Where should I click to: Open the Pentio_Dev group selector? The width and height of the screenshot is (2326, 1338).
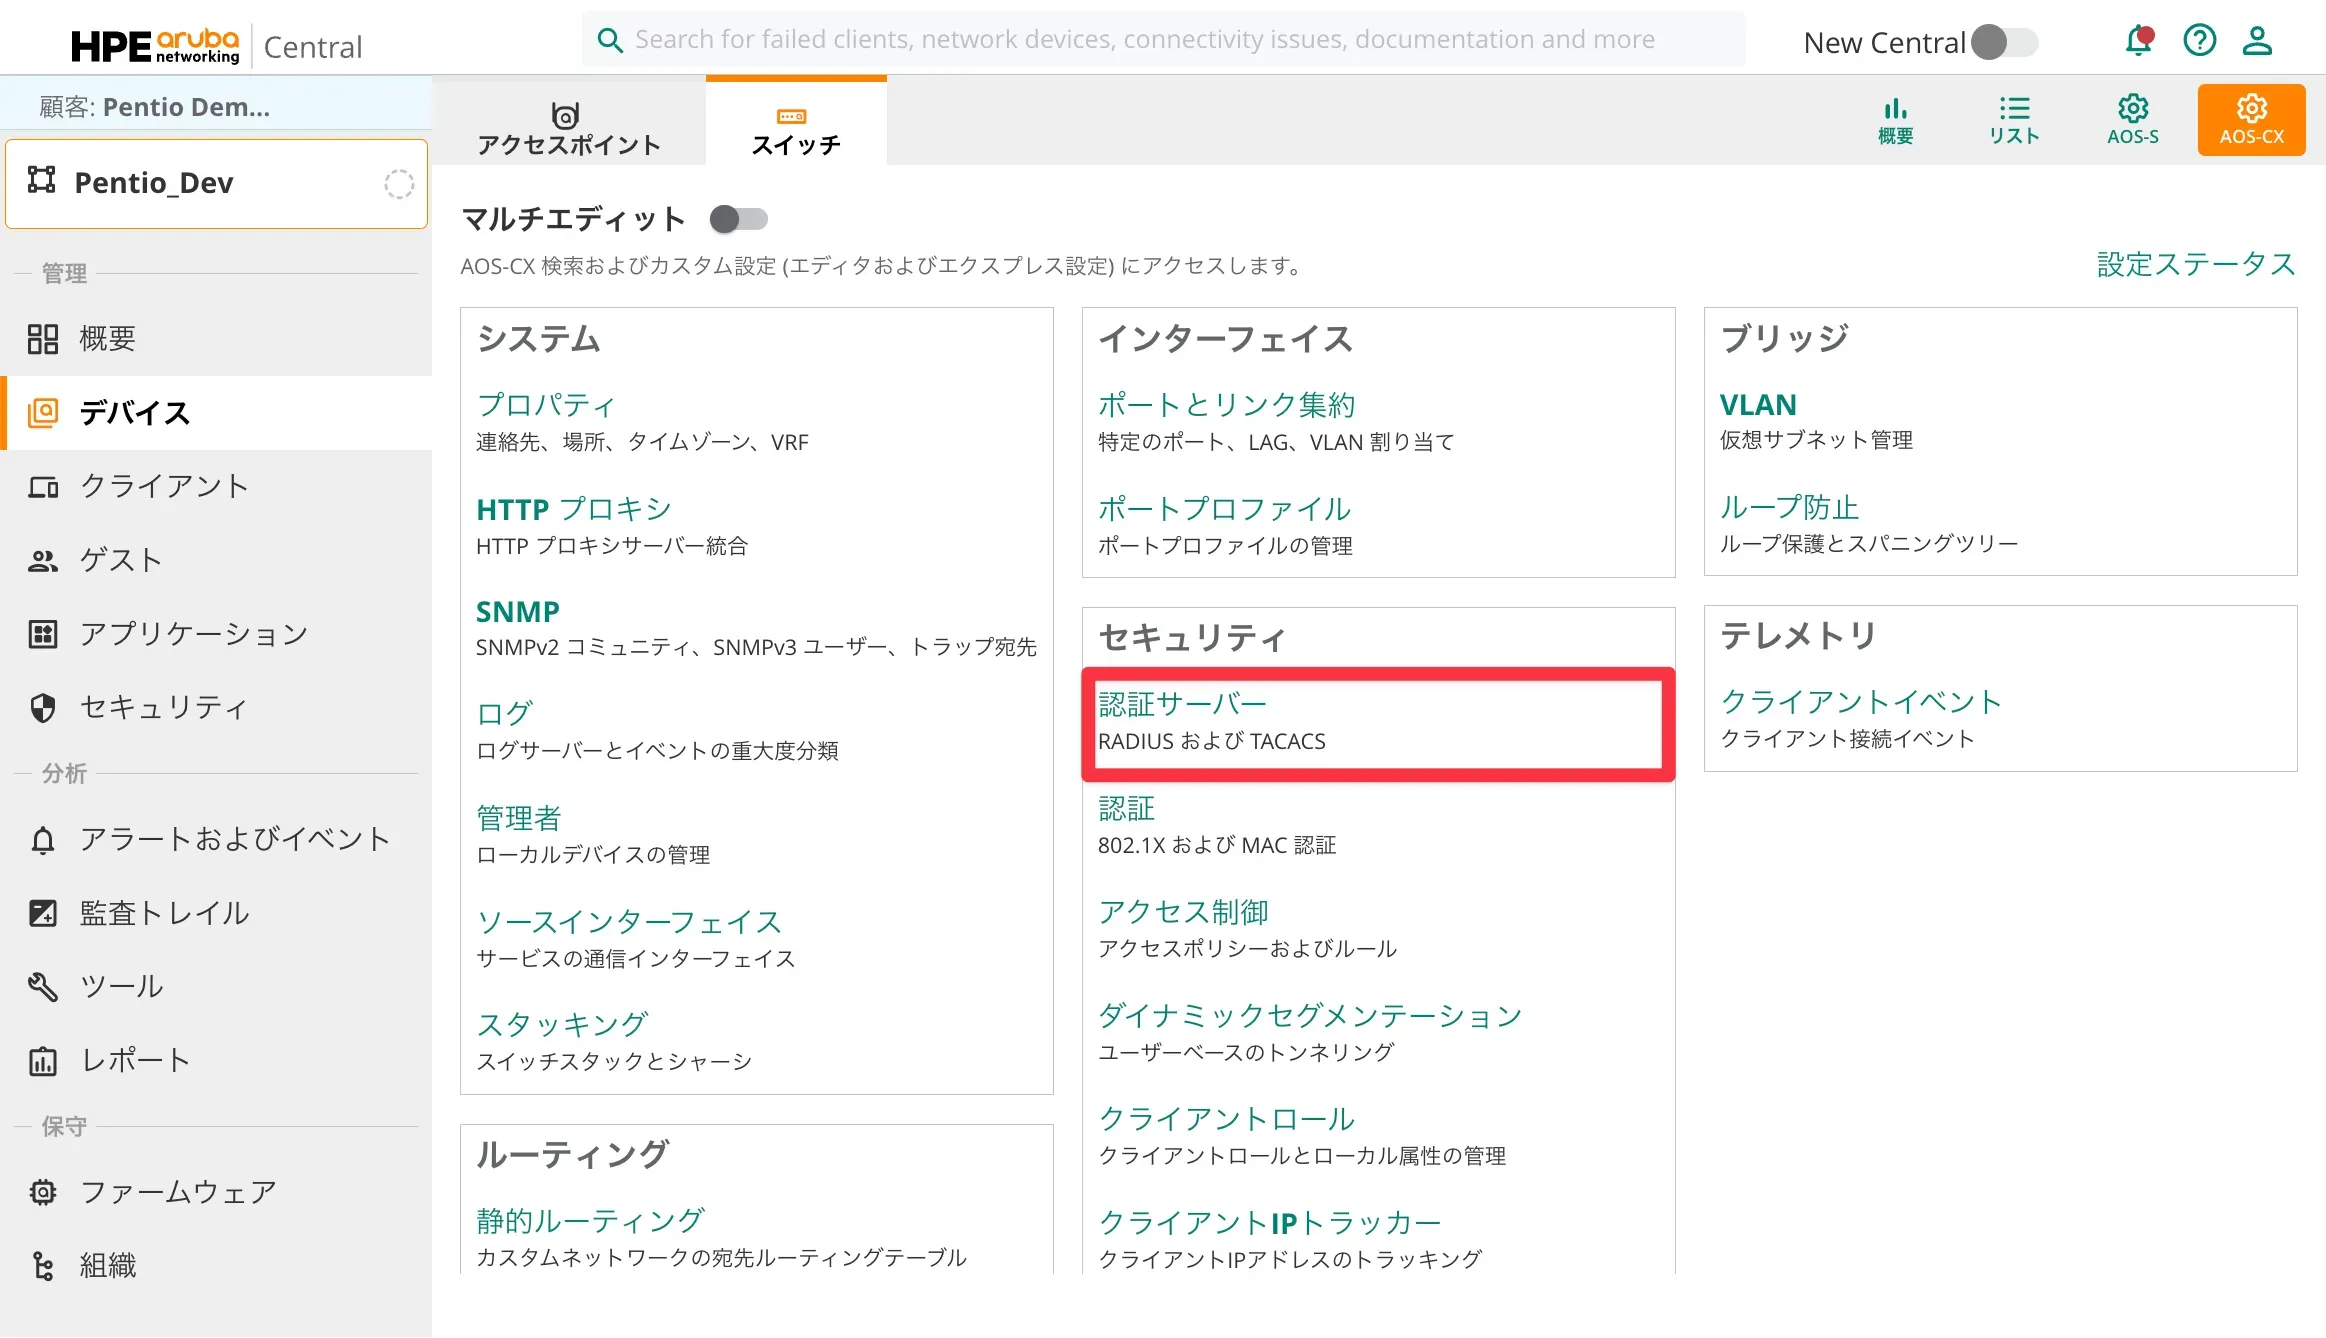coord(216,183)
